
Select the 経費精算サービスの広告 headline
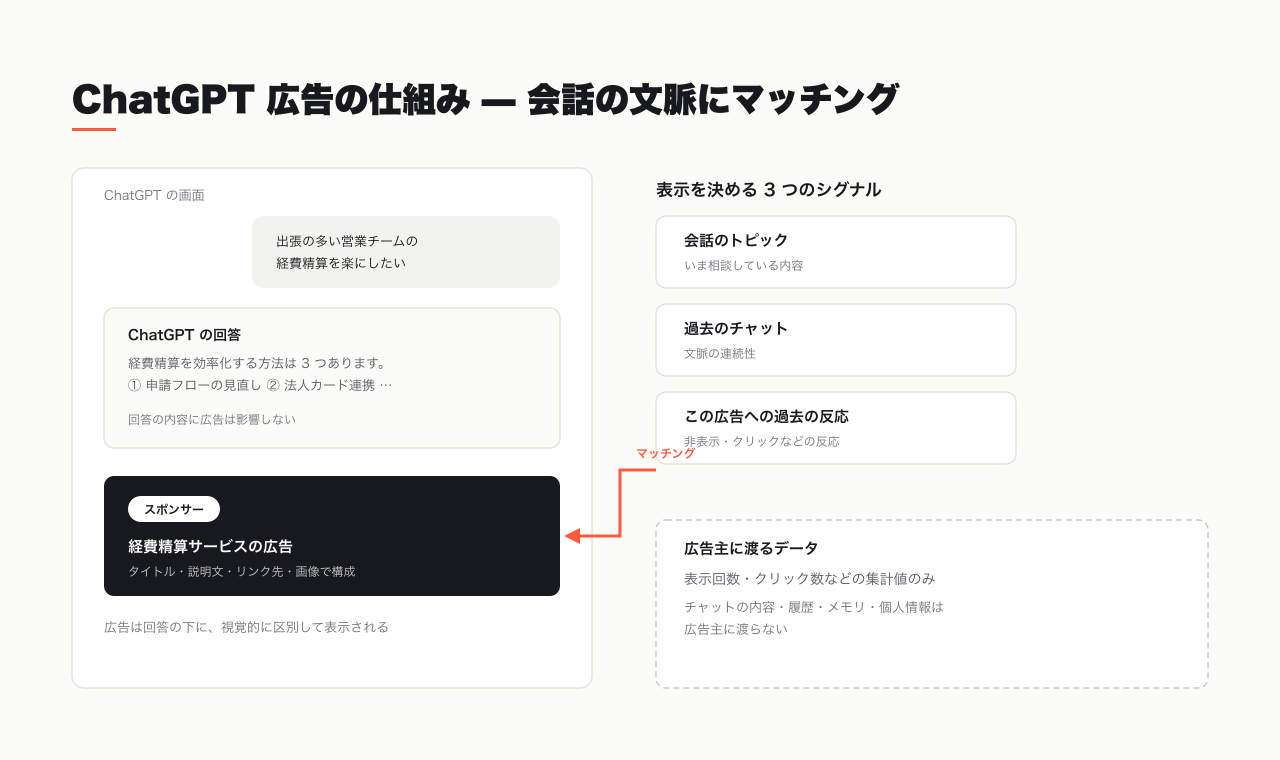pyautogui.click(x=210, y=547)
